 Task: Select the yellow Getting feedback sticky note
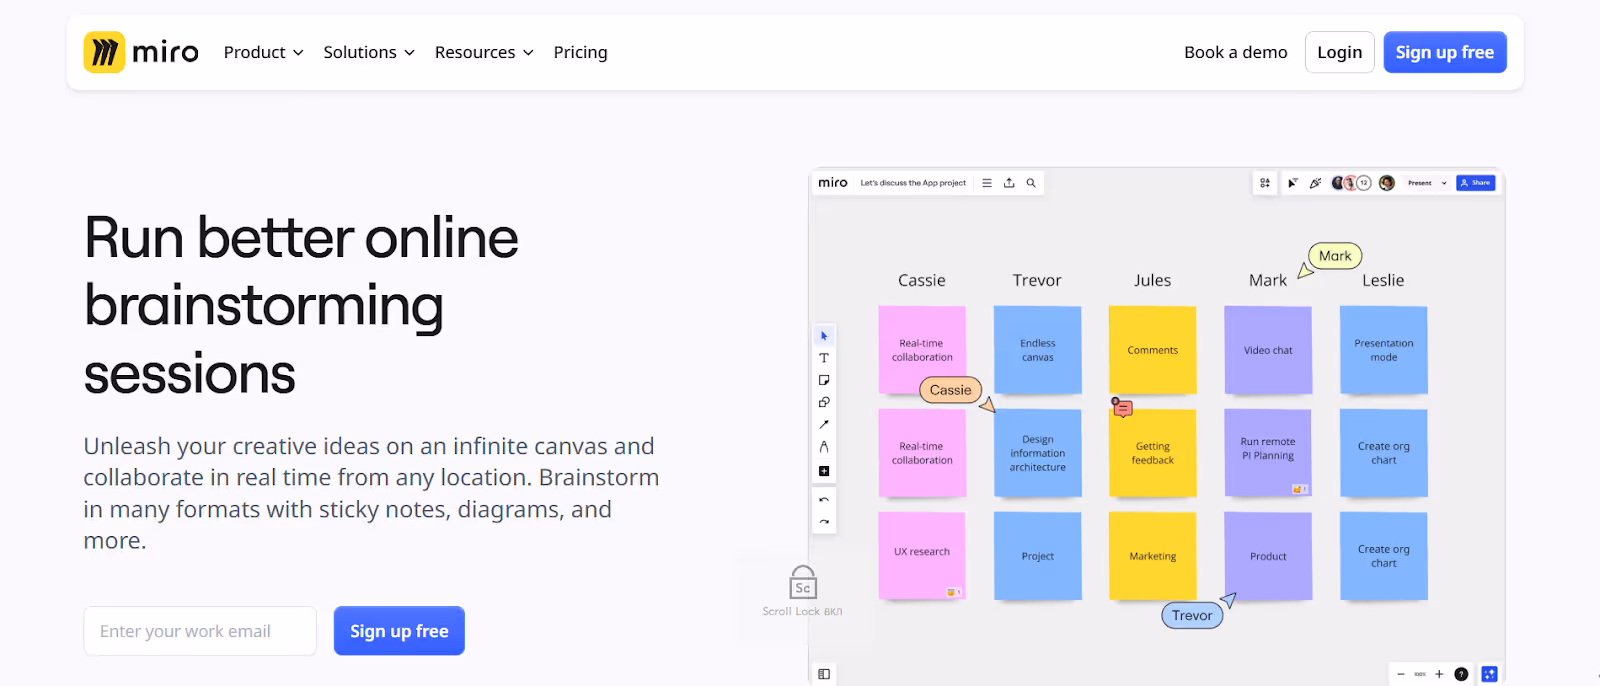pos(1152,453)
